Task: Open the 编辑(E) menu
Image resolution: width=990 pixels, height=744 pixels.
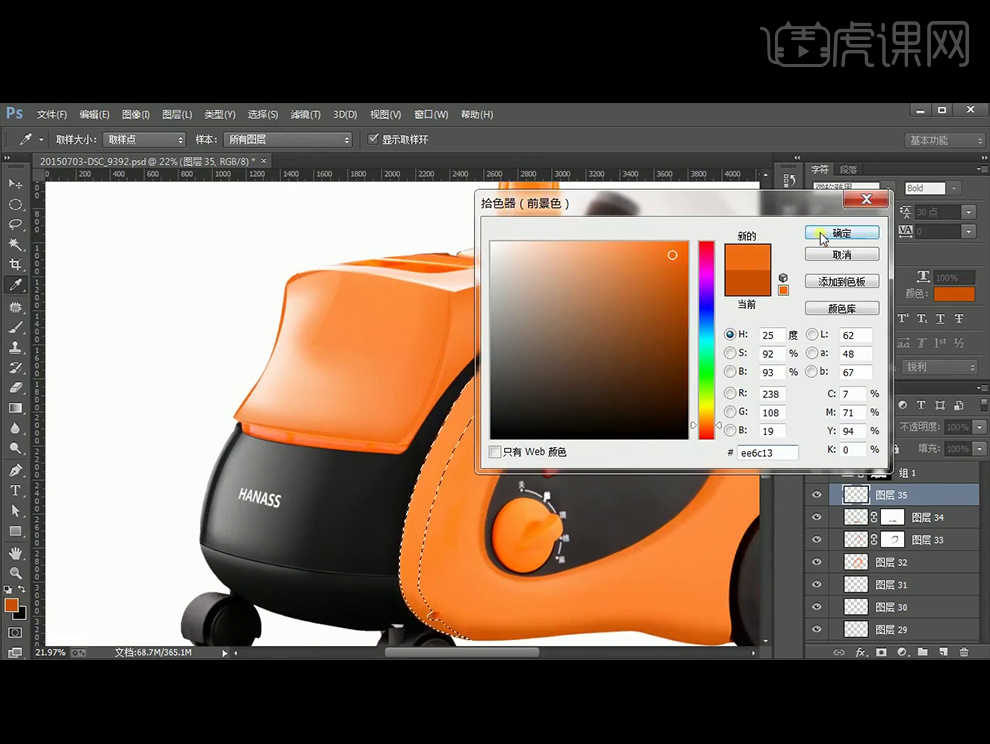Action: tap(94, 114)
